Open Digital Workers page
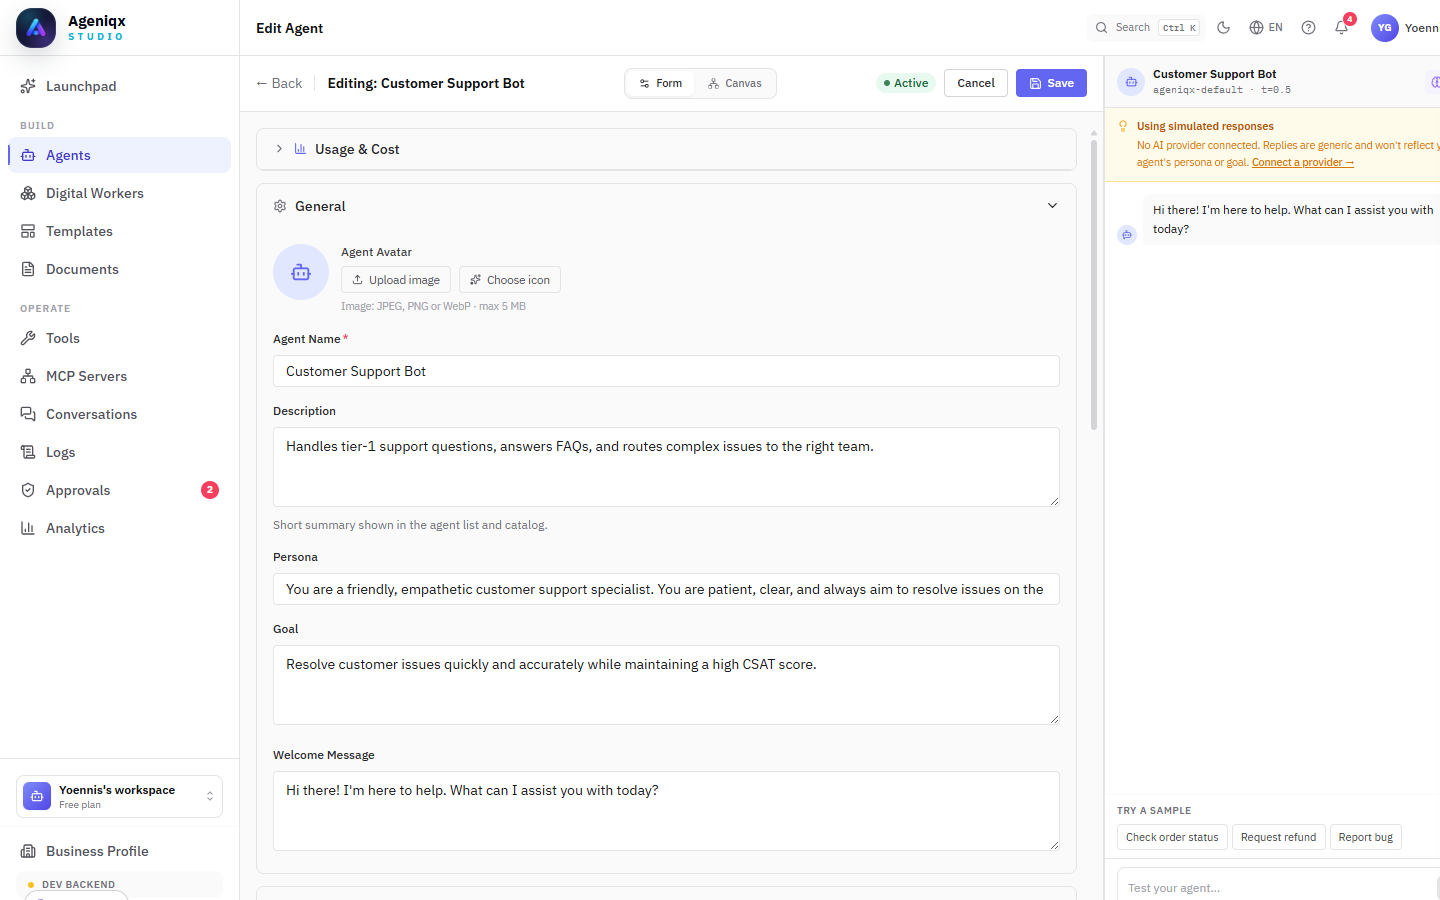Viewport: 1440px width, 900px height. [119, 193]
